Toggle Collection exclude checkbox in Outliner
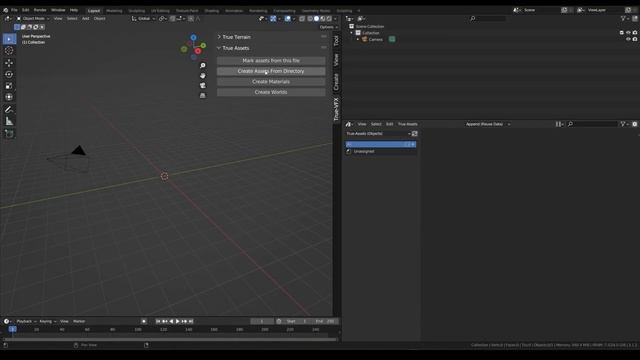Viewport: 640px width, 360px height. pos(622,33)
